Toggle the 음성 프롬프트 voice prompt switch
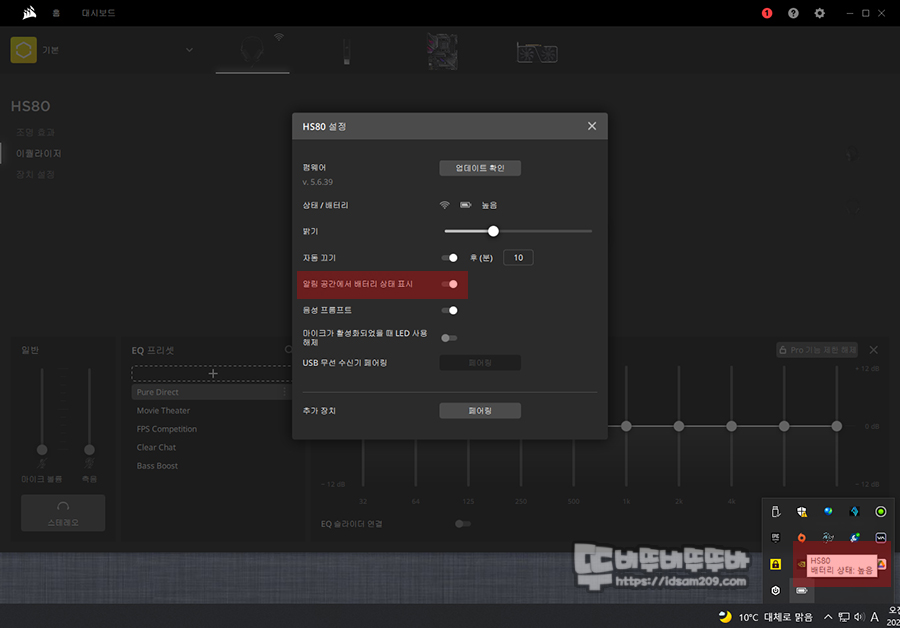Image resolution: width=900 pixels, height=628 pixels. coord(449,311)
